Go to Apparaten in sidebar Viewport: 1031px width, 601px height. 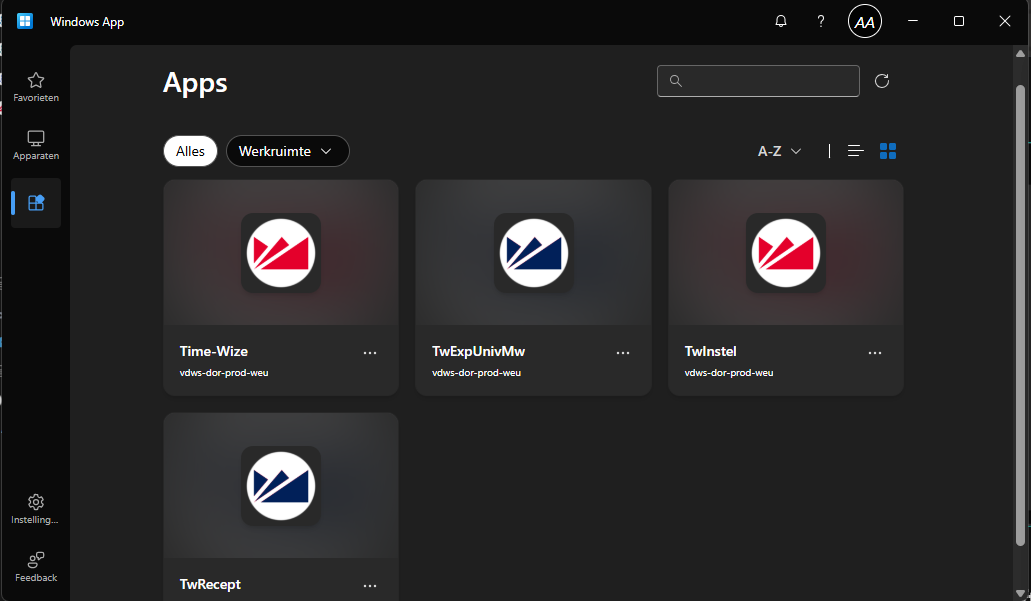click(36, 145)
